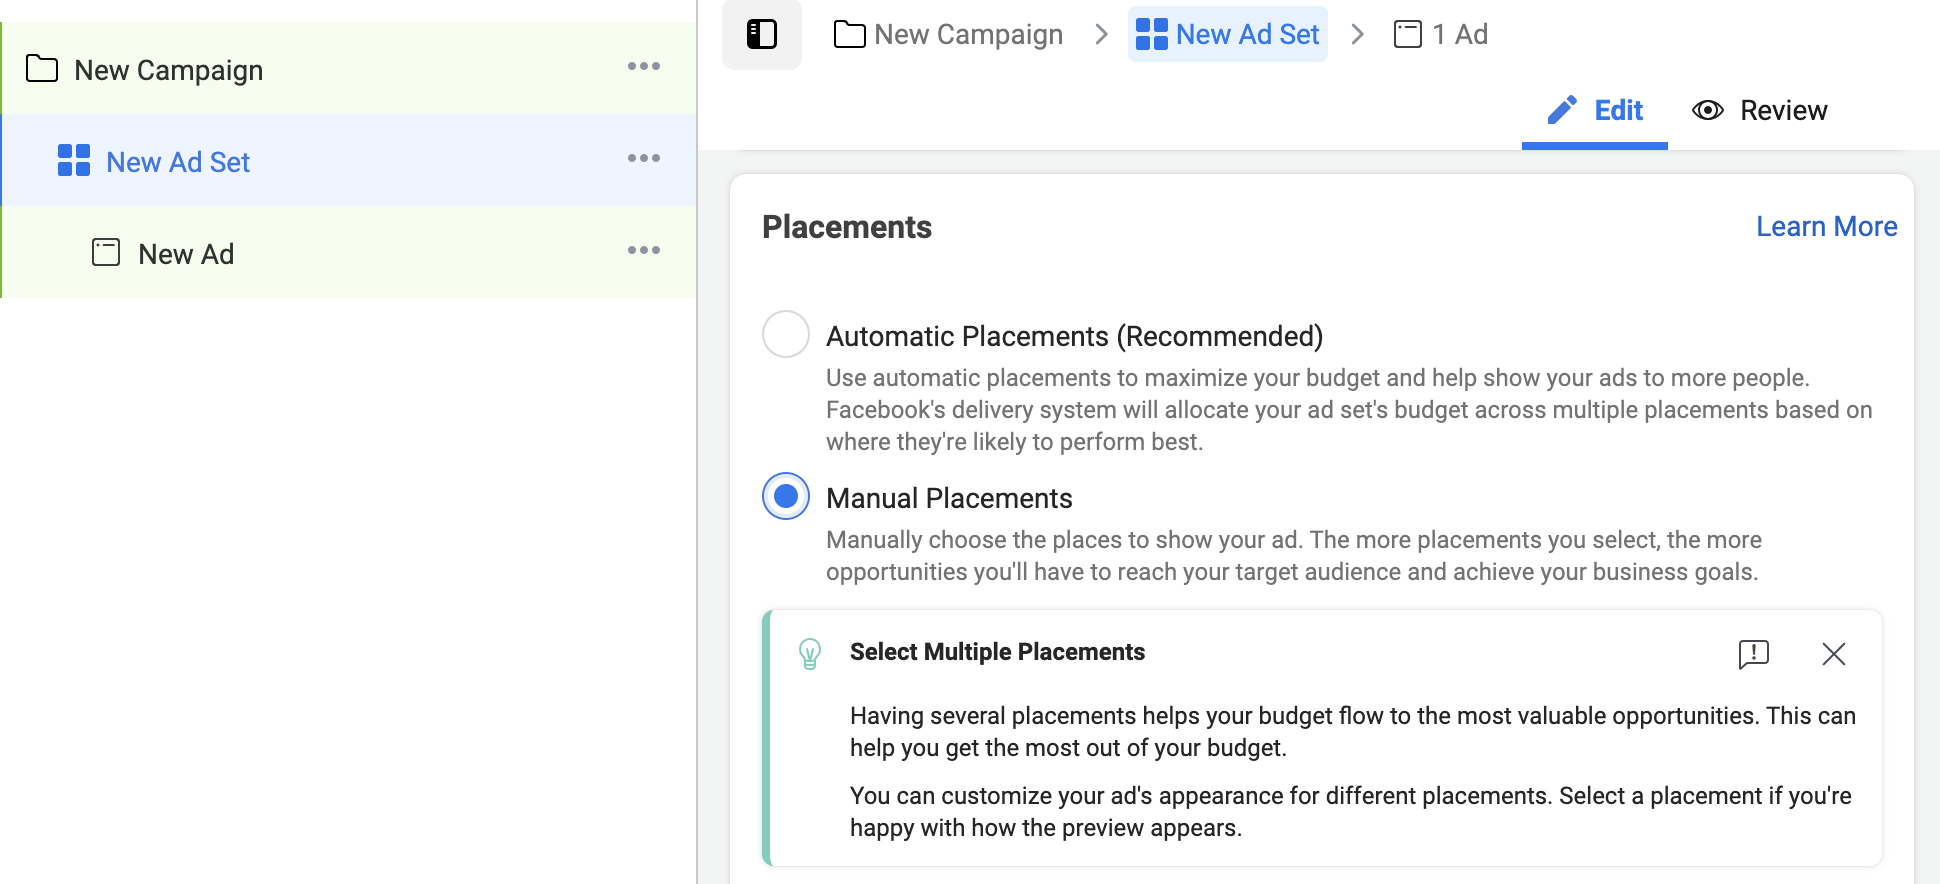
Task: Click the chevron after New Ad Set breadcrumb
Action: tap(1357, 34)
